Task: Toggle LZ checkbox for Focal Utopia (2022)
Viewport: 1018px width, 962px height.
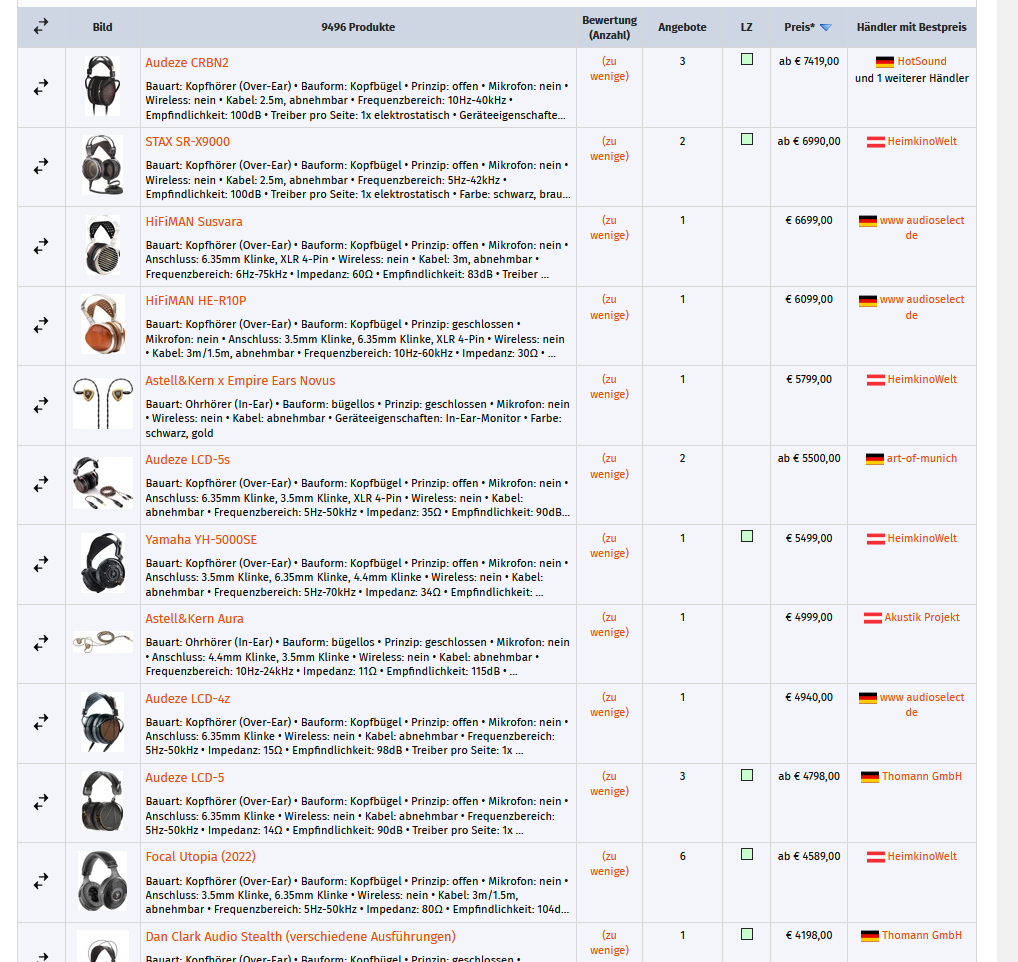Action: pyautogui.click(x=747, y=854)
